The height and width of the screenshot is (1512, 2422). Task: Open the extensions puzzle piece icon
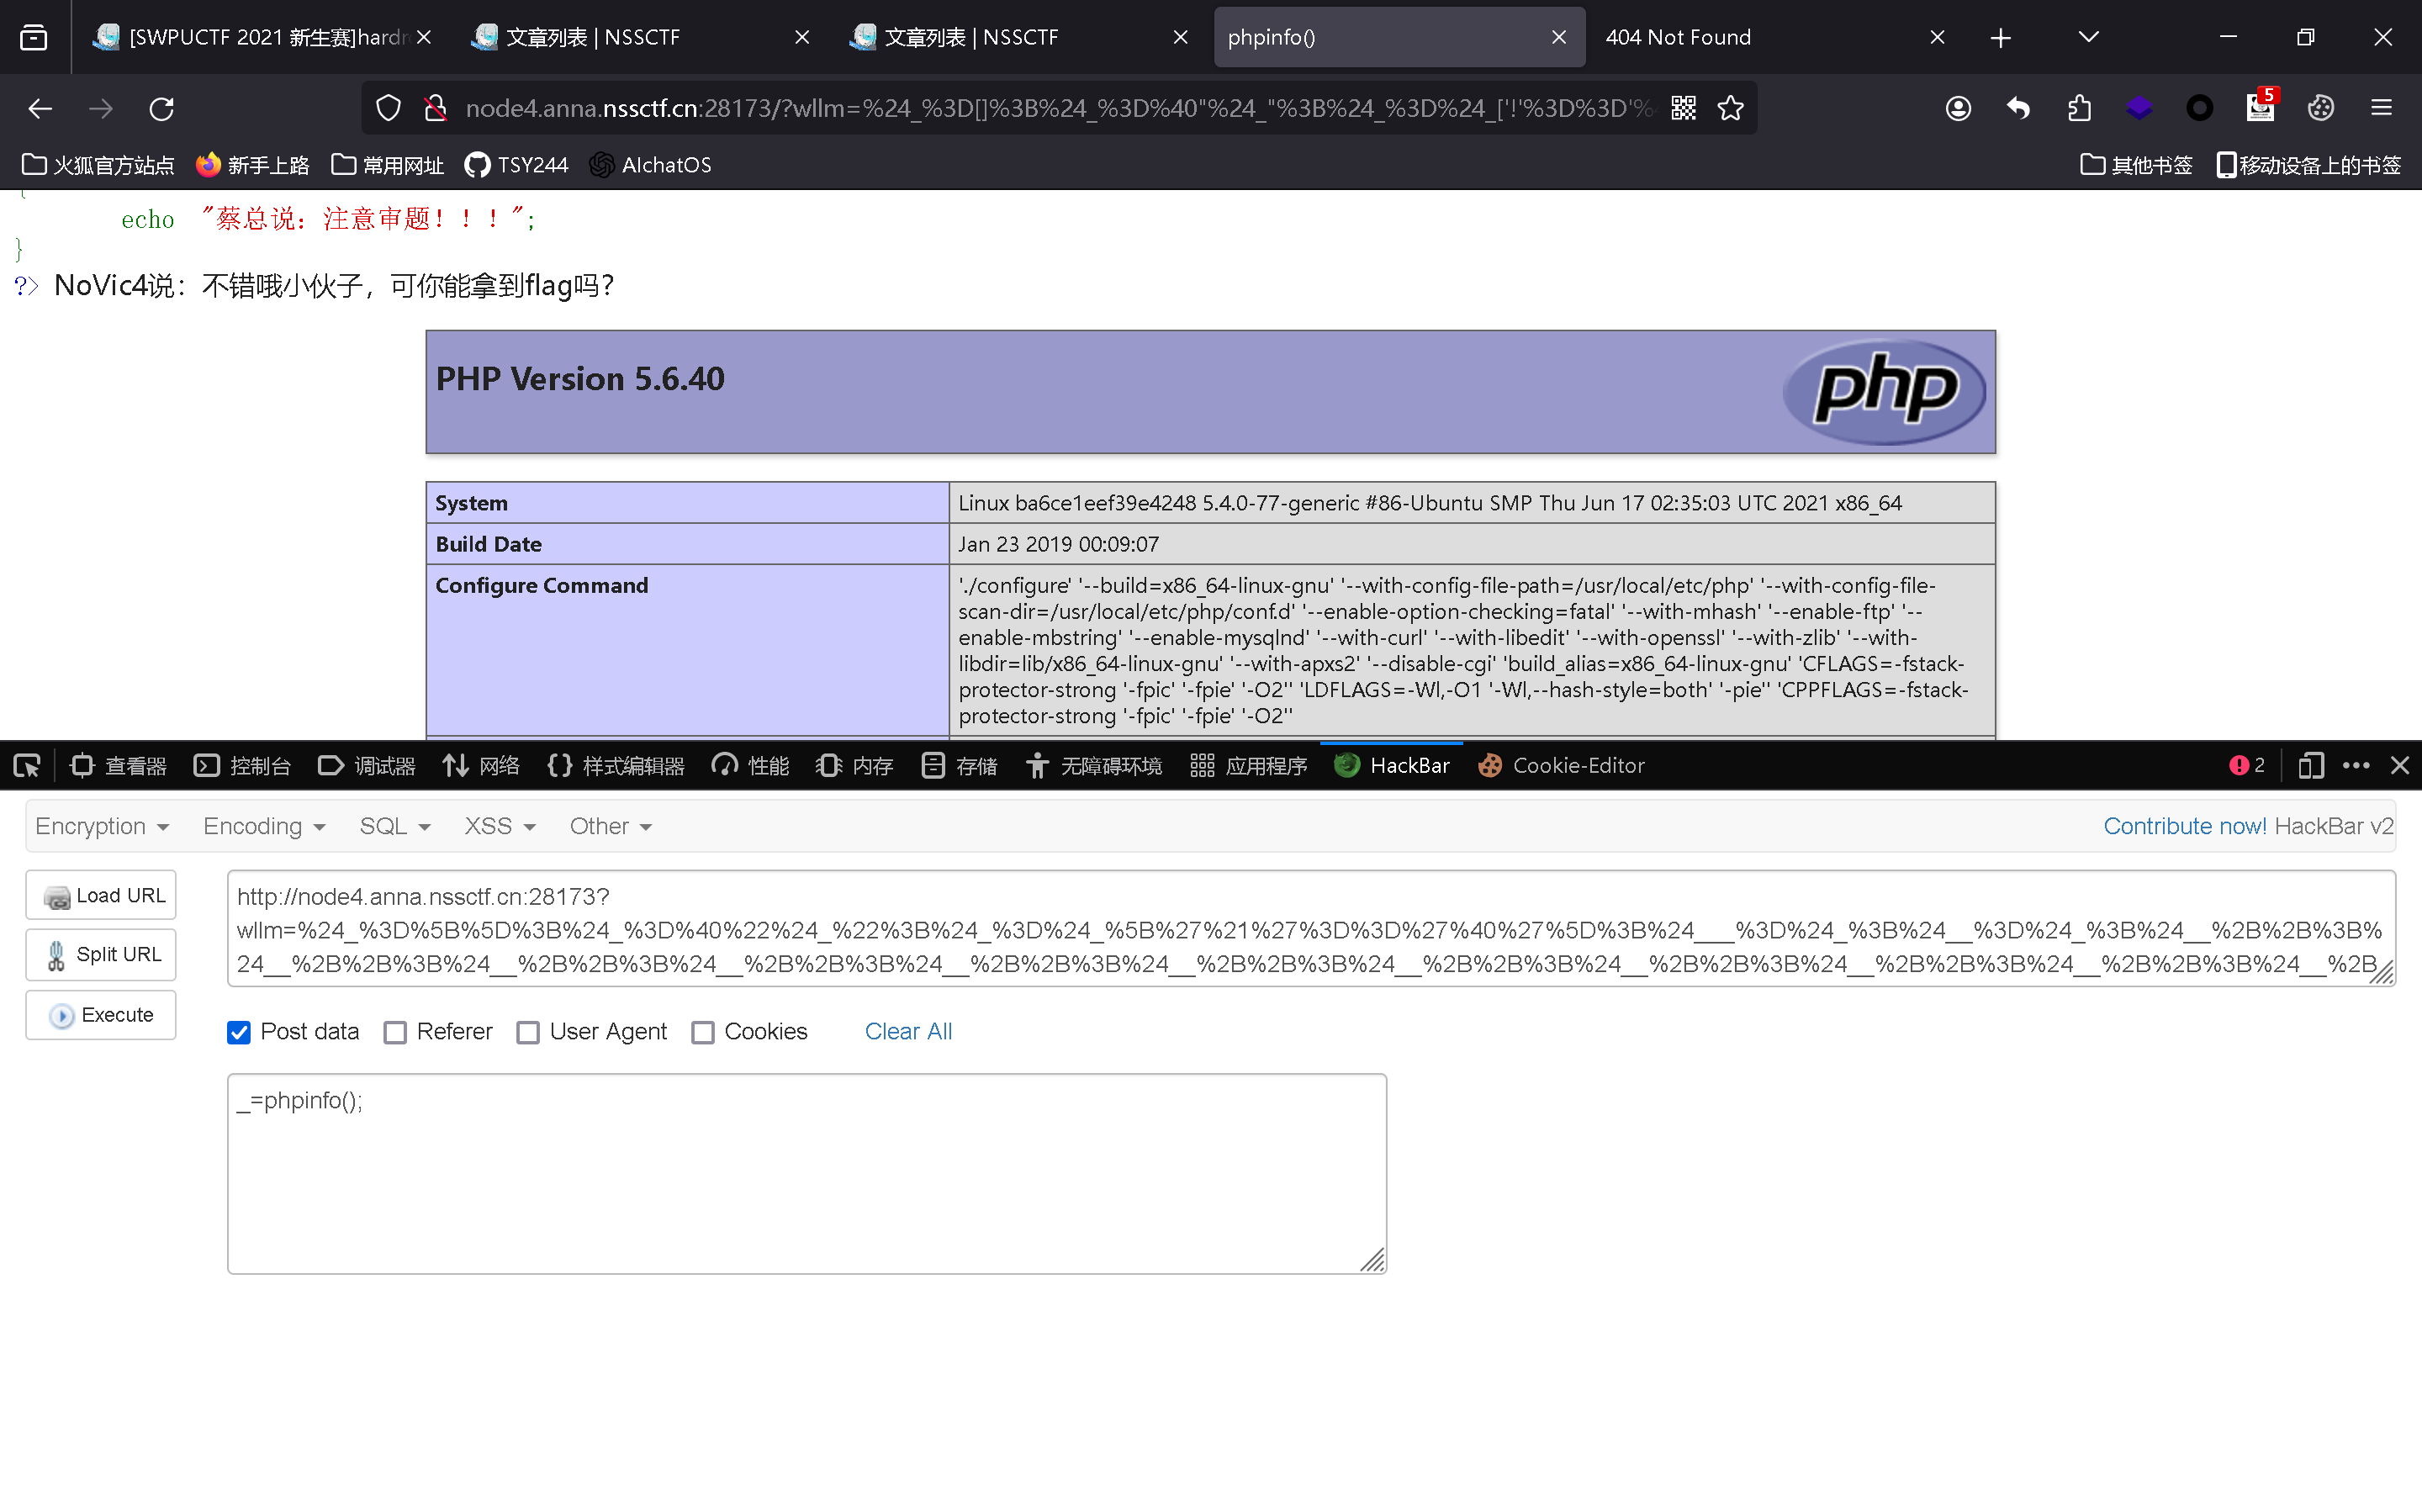[x=2079, y=108]
